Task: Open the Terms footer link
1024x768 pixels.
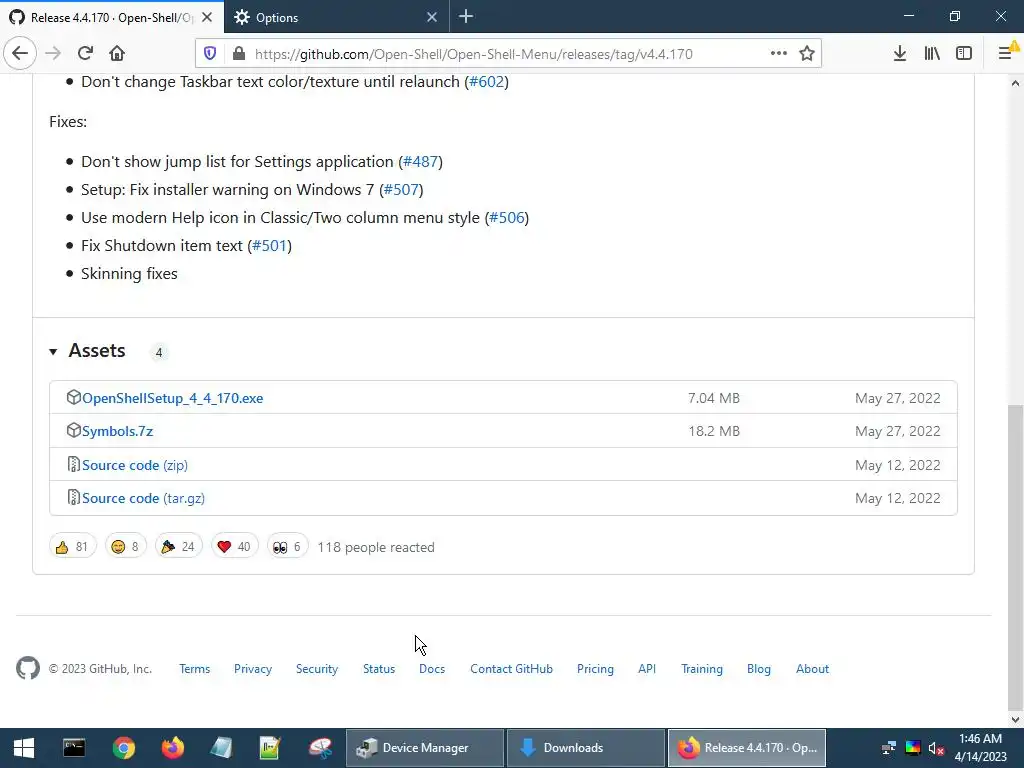Action: tap(195, 669)
